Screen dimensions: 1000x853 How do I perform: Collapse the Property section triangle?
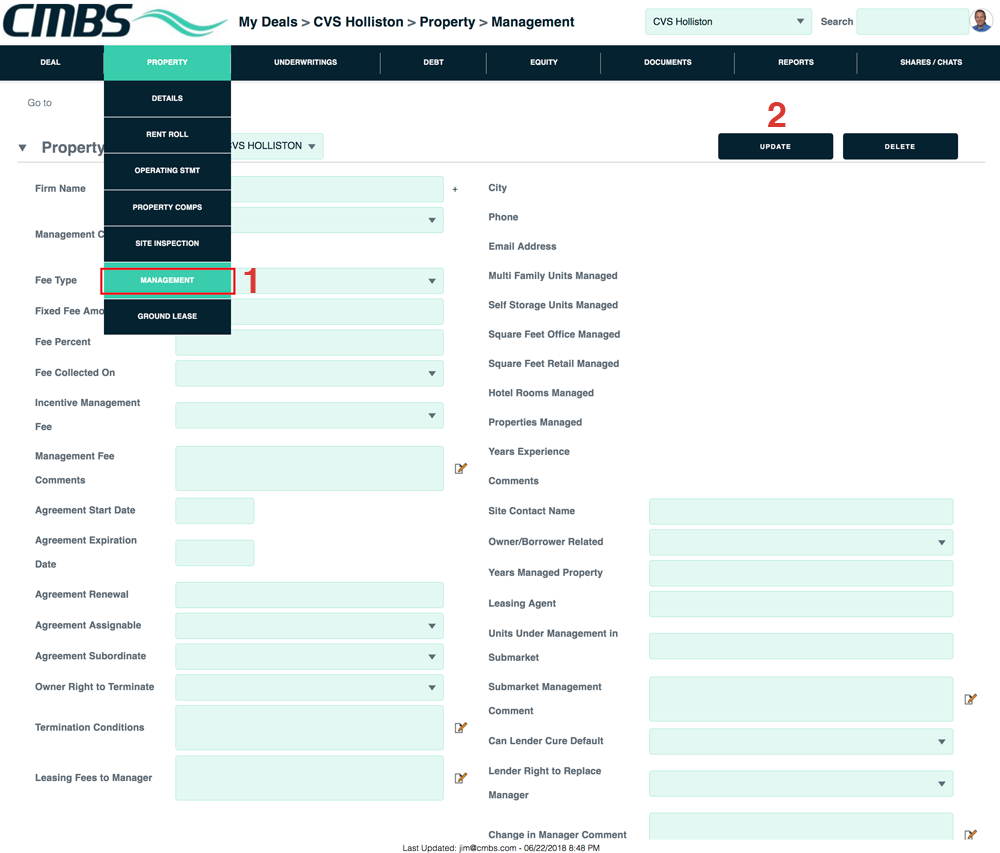point(22,148)
